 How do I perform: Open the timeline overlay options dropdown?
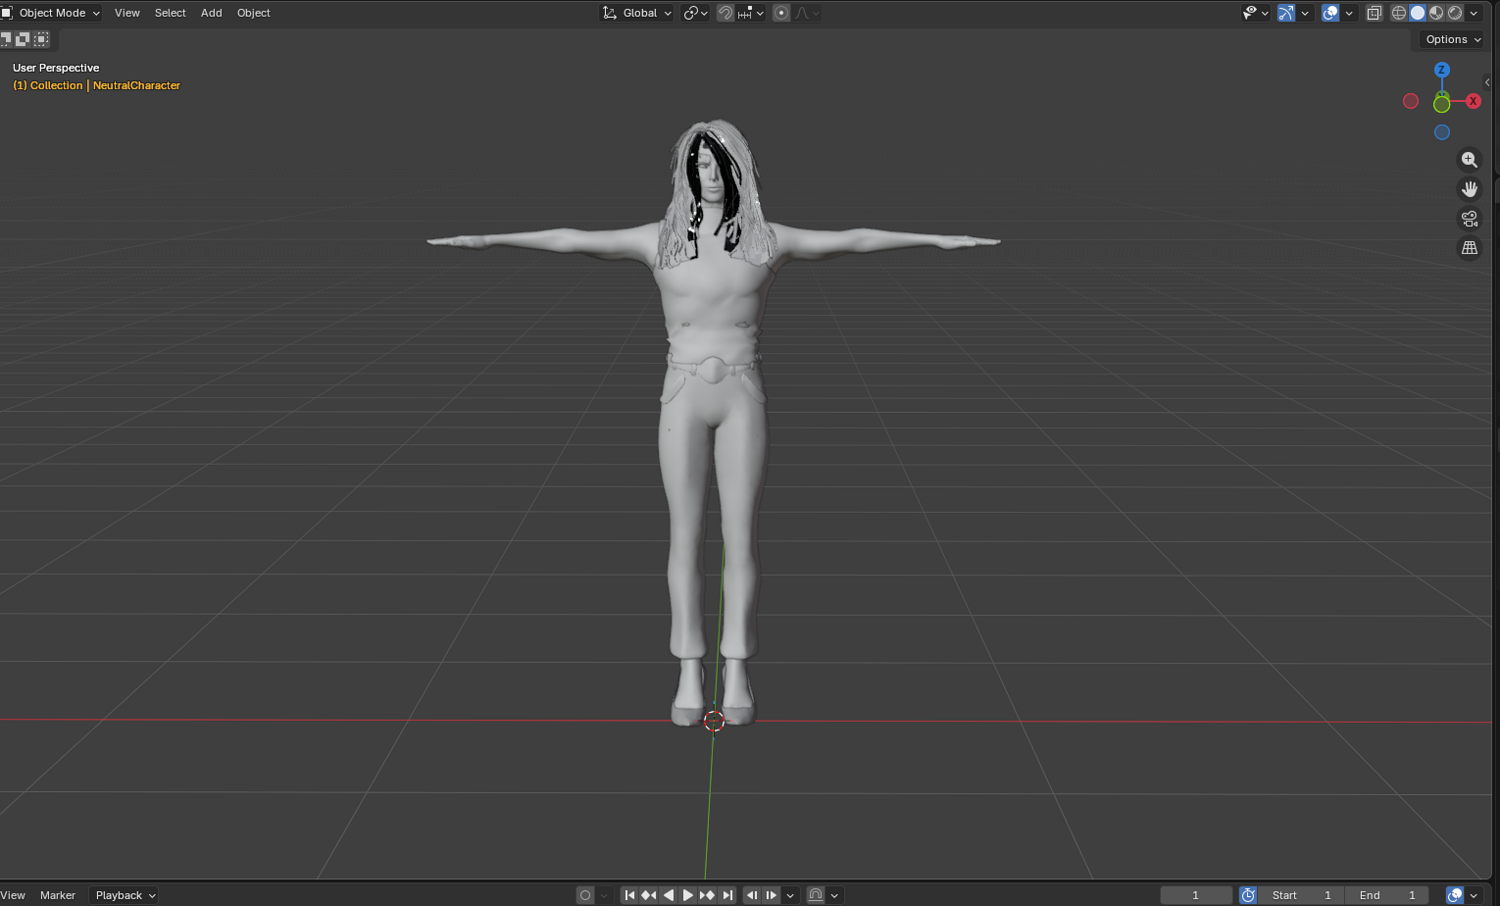pyautogui.click(x=1474, y=895)
